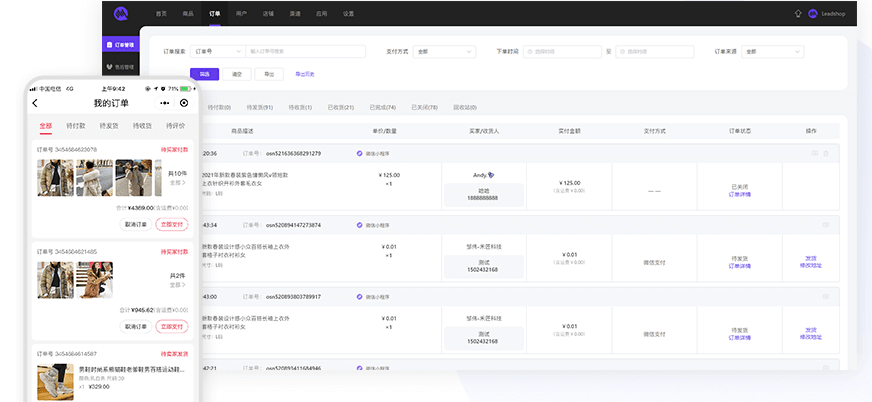Tap the battery icon in the phone status bar
Viewport: 872px width, 402px height.
click(x=186, y=89)
